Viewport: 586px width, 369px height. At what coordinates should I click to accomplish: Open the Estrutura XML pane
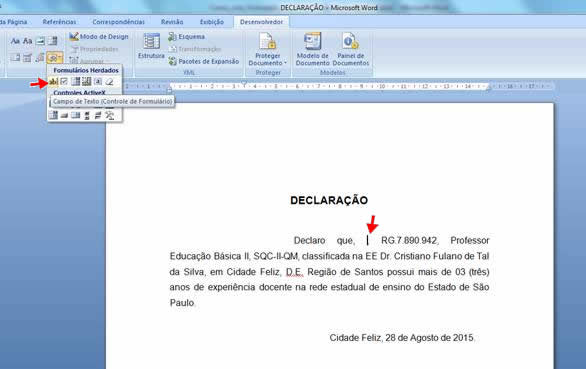click(x=151, y=46)
